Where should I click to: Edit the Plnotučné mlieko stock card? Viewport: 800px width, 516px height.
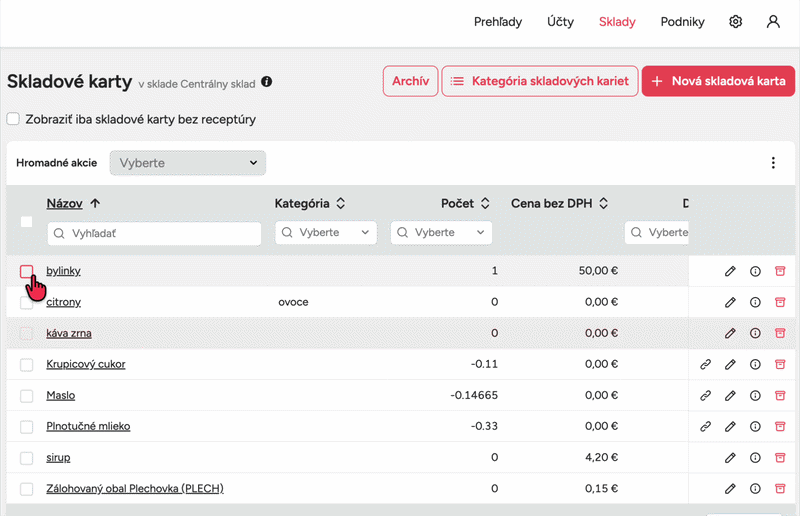(x=730, y=426)
